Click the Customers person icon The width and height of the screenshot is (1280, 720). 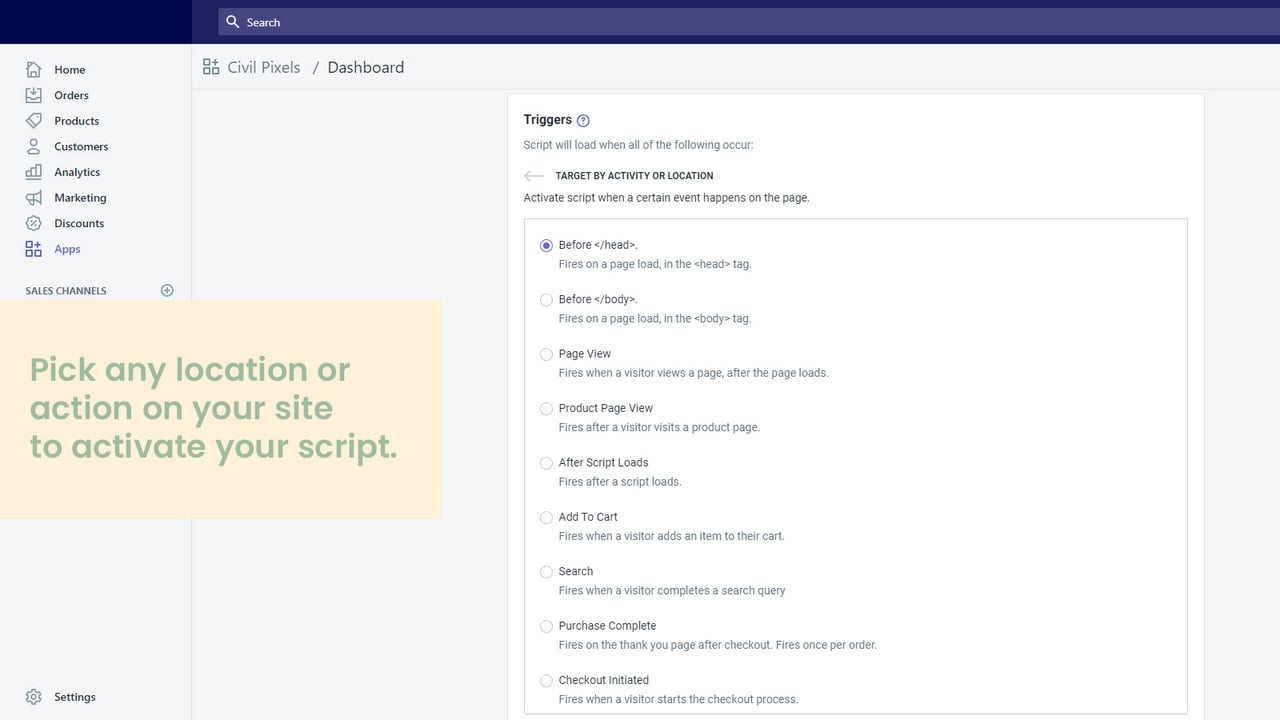coord(33,146)
